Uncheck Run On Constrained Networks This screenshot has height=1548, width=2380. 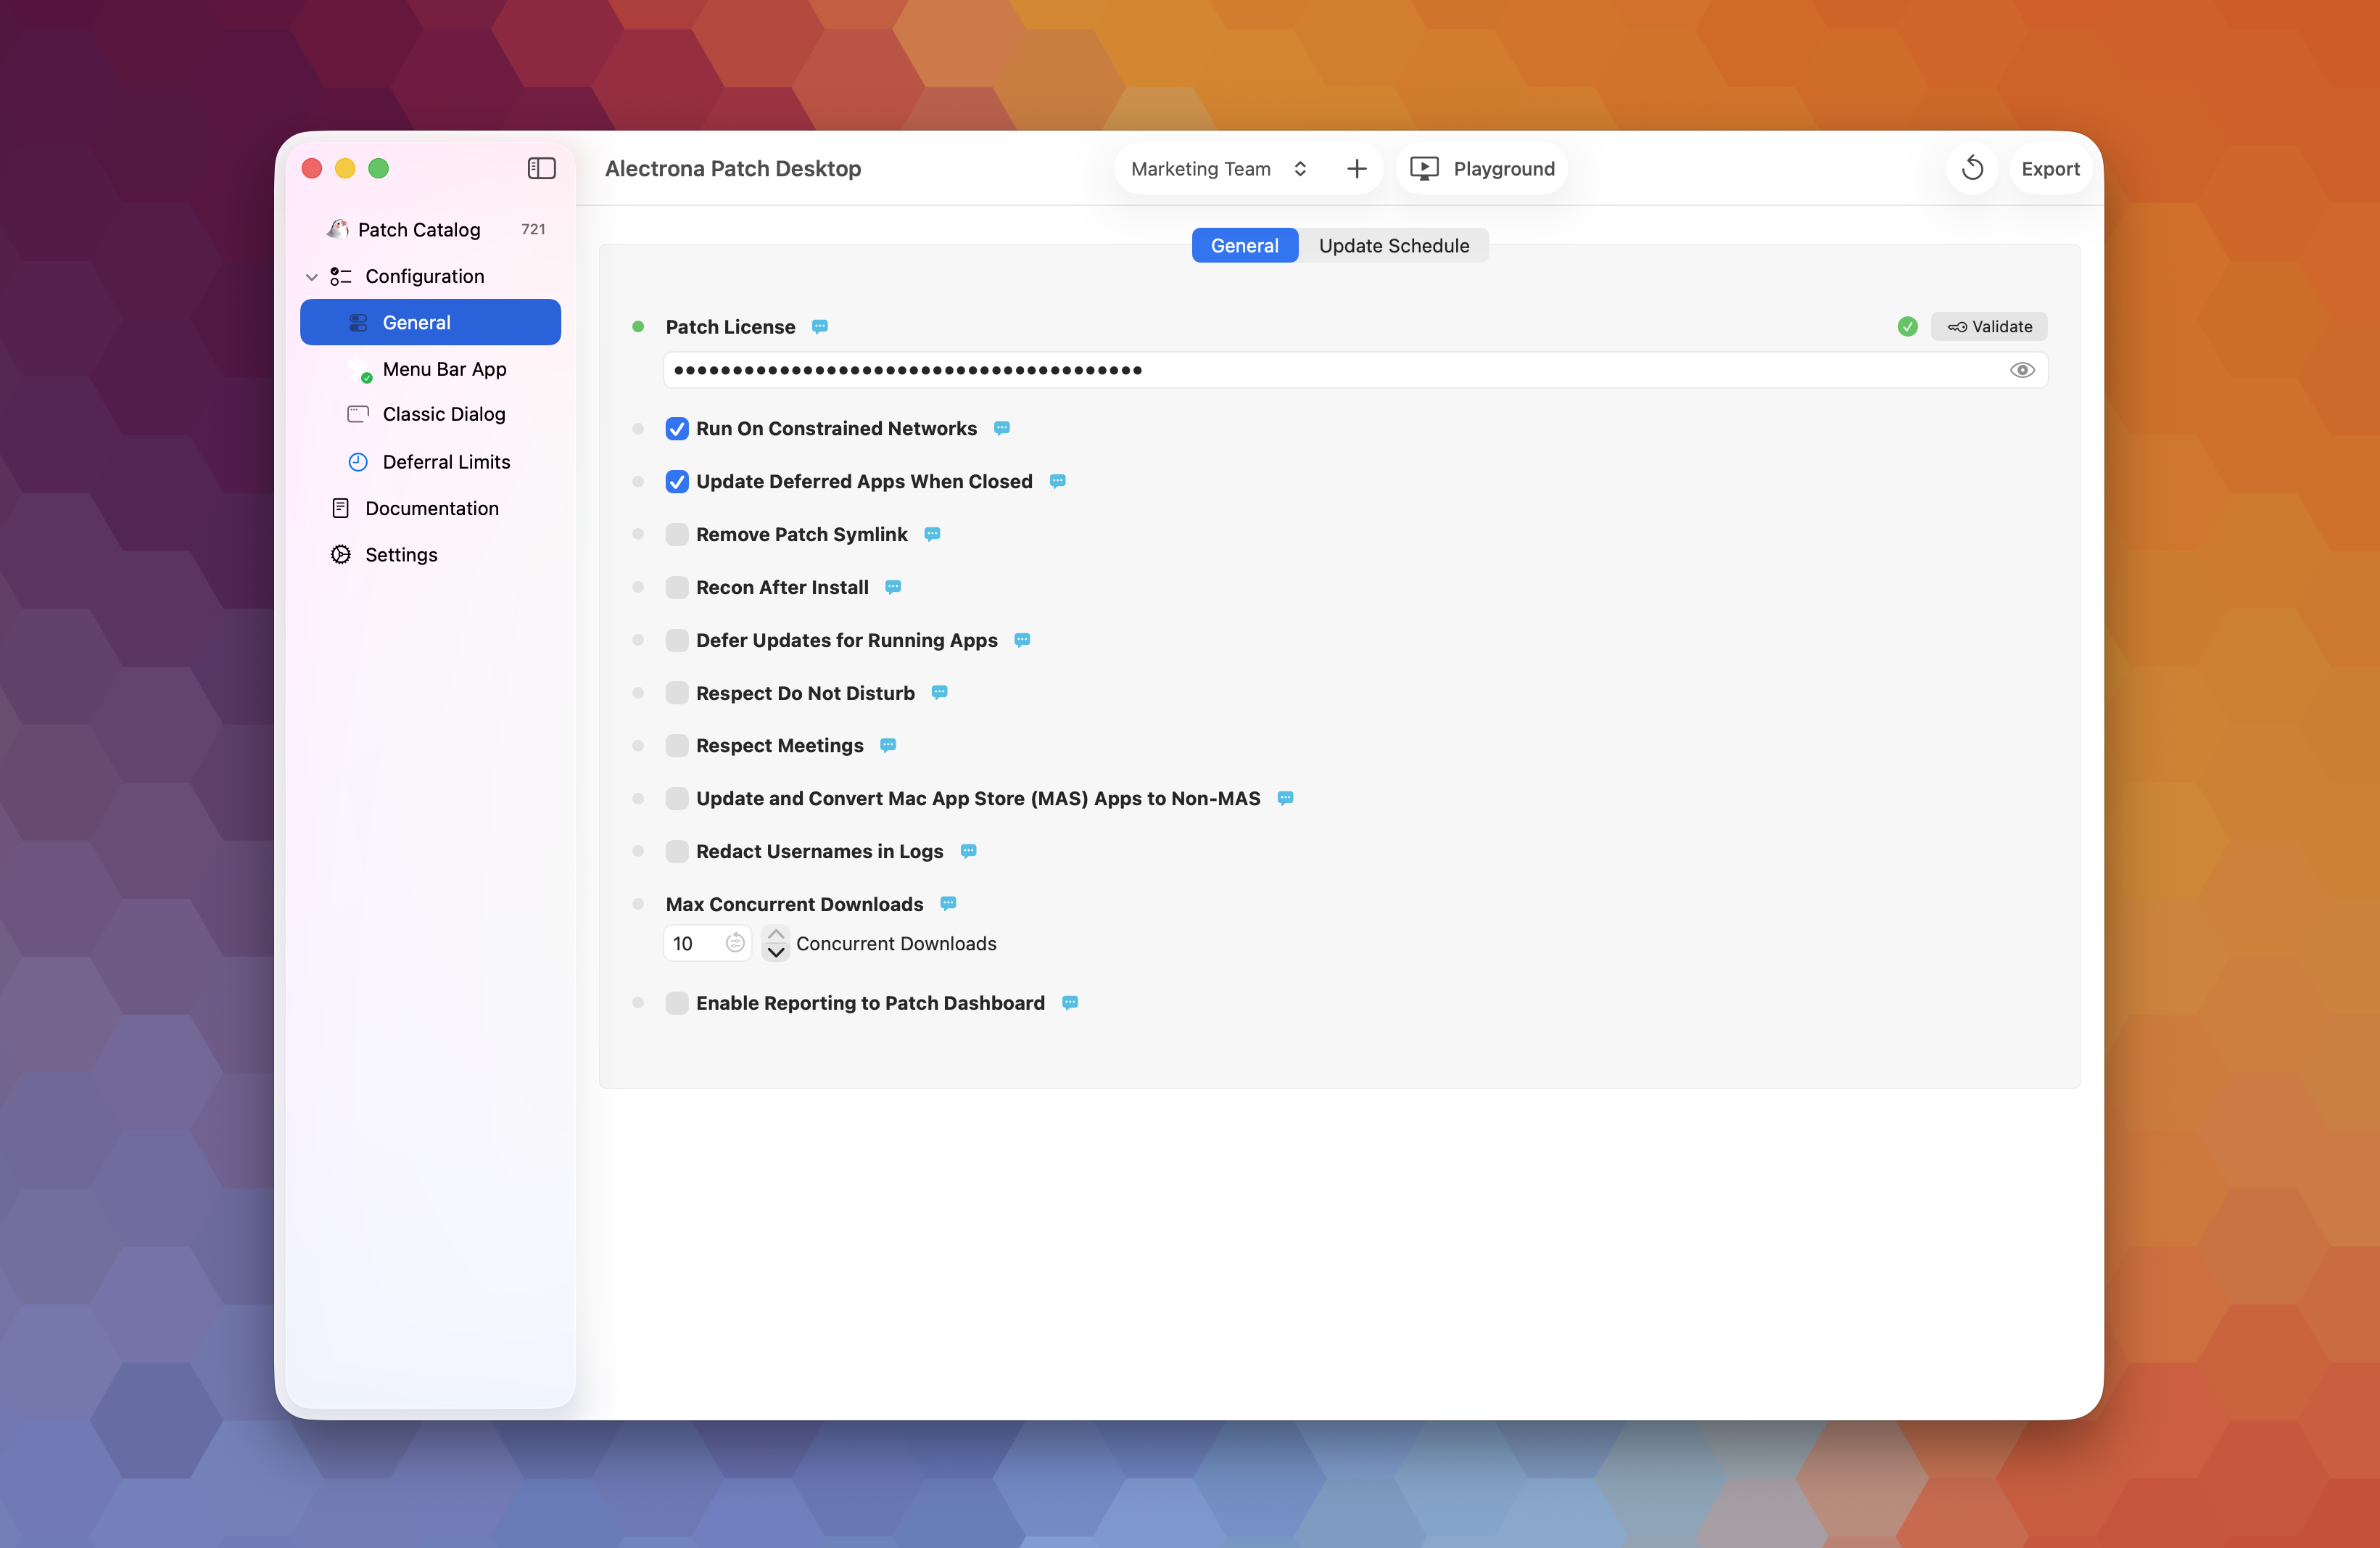(677, 428)
